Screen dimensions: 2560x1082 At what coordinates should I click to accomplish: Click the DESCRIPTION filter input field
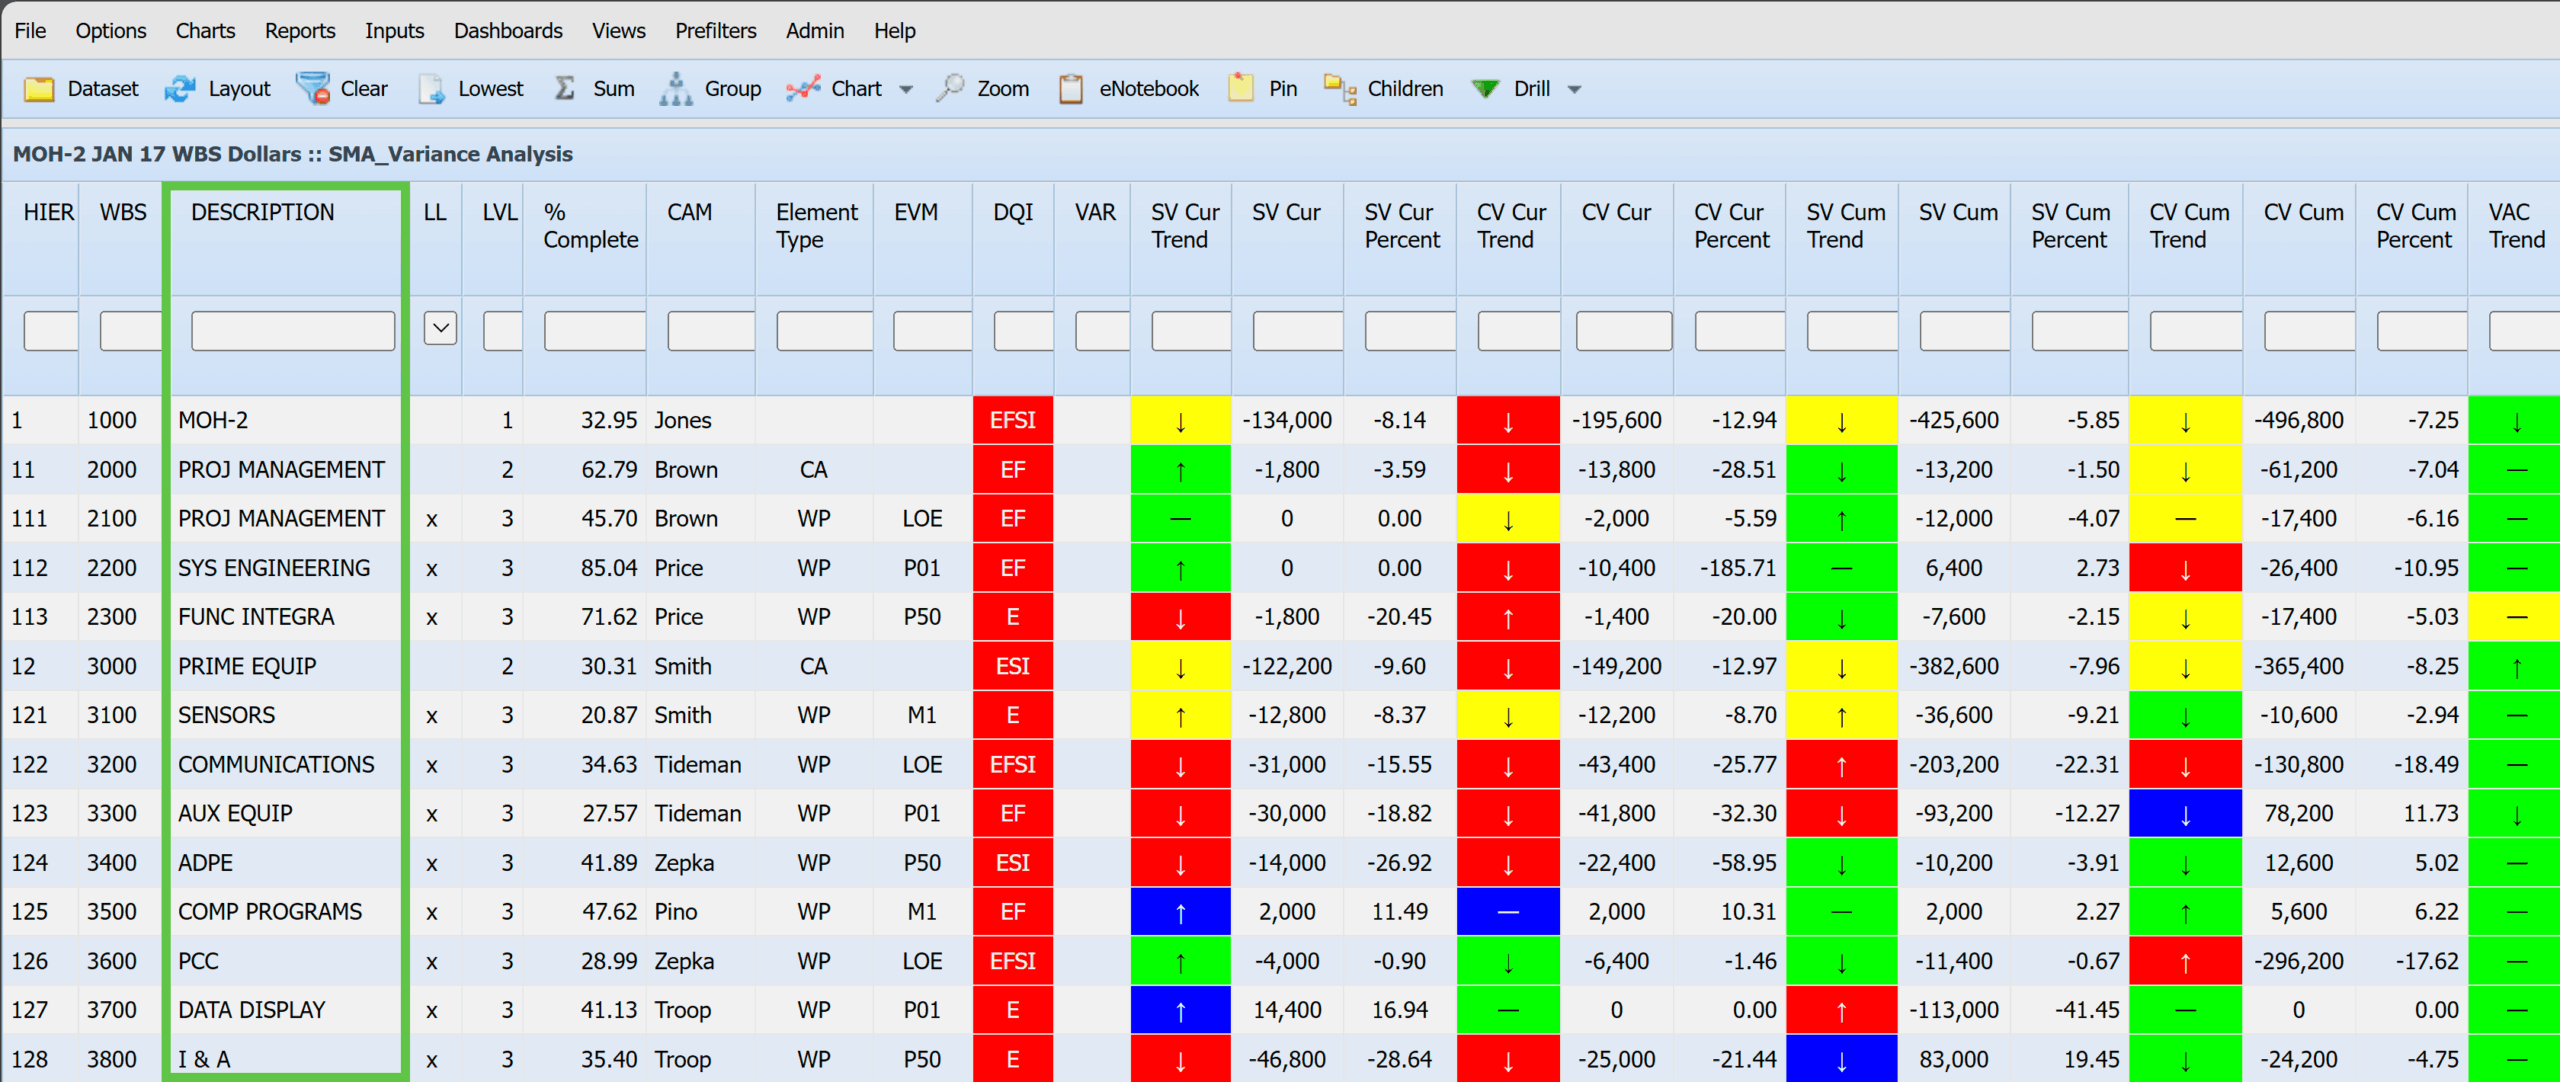coord(293,331)
